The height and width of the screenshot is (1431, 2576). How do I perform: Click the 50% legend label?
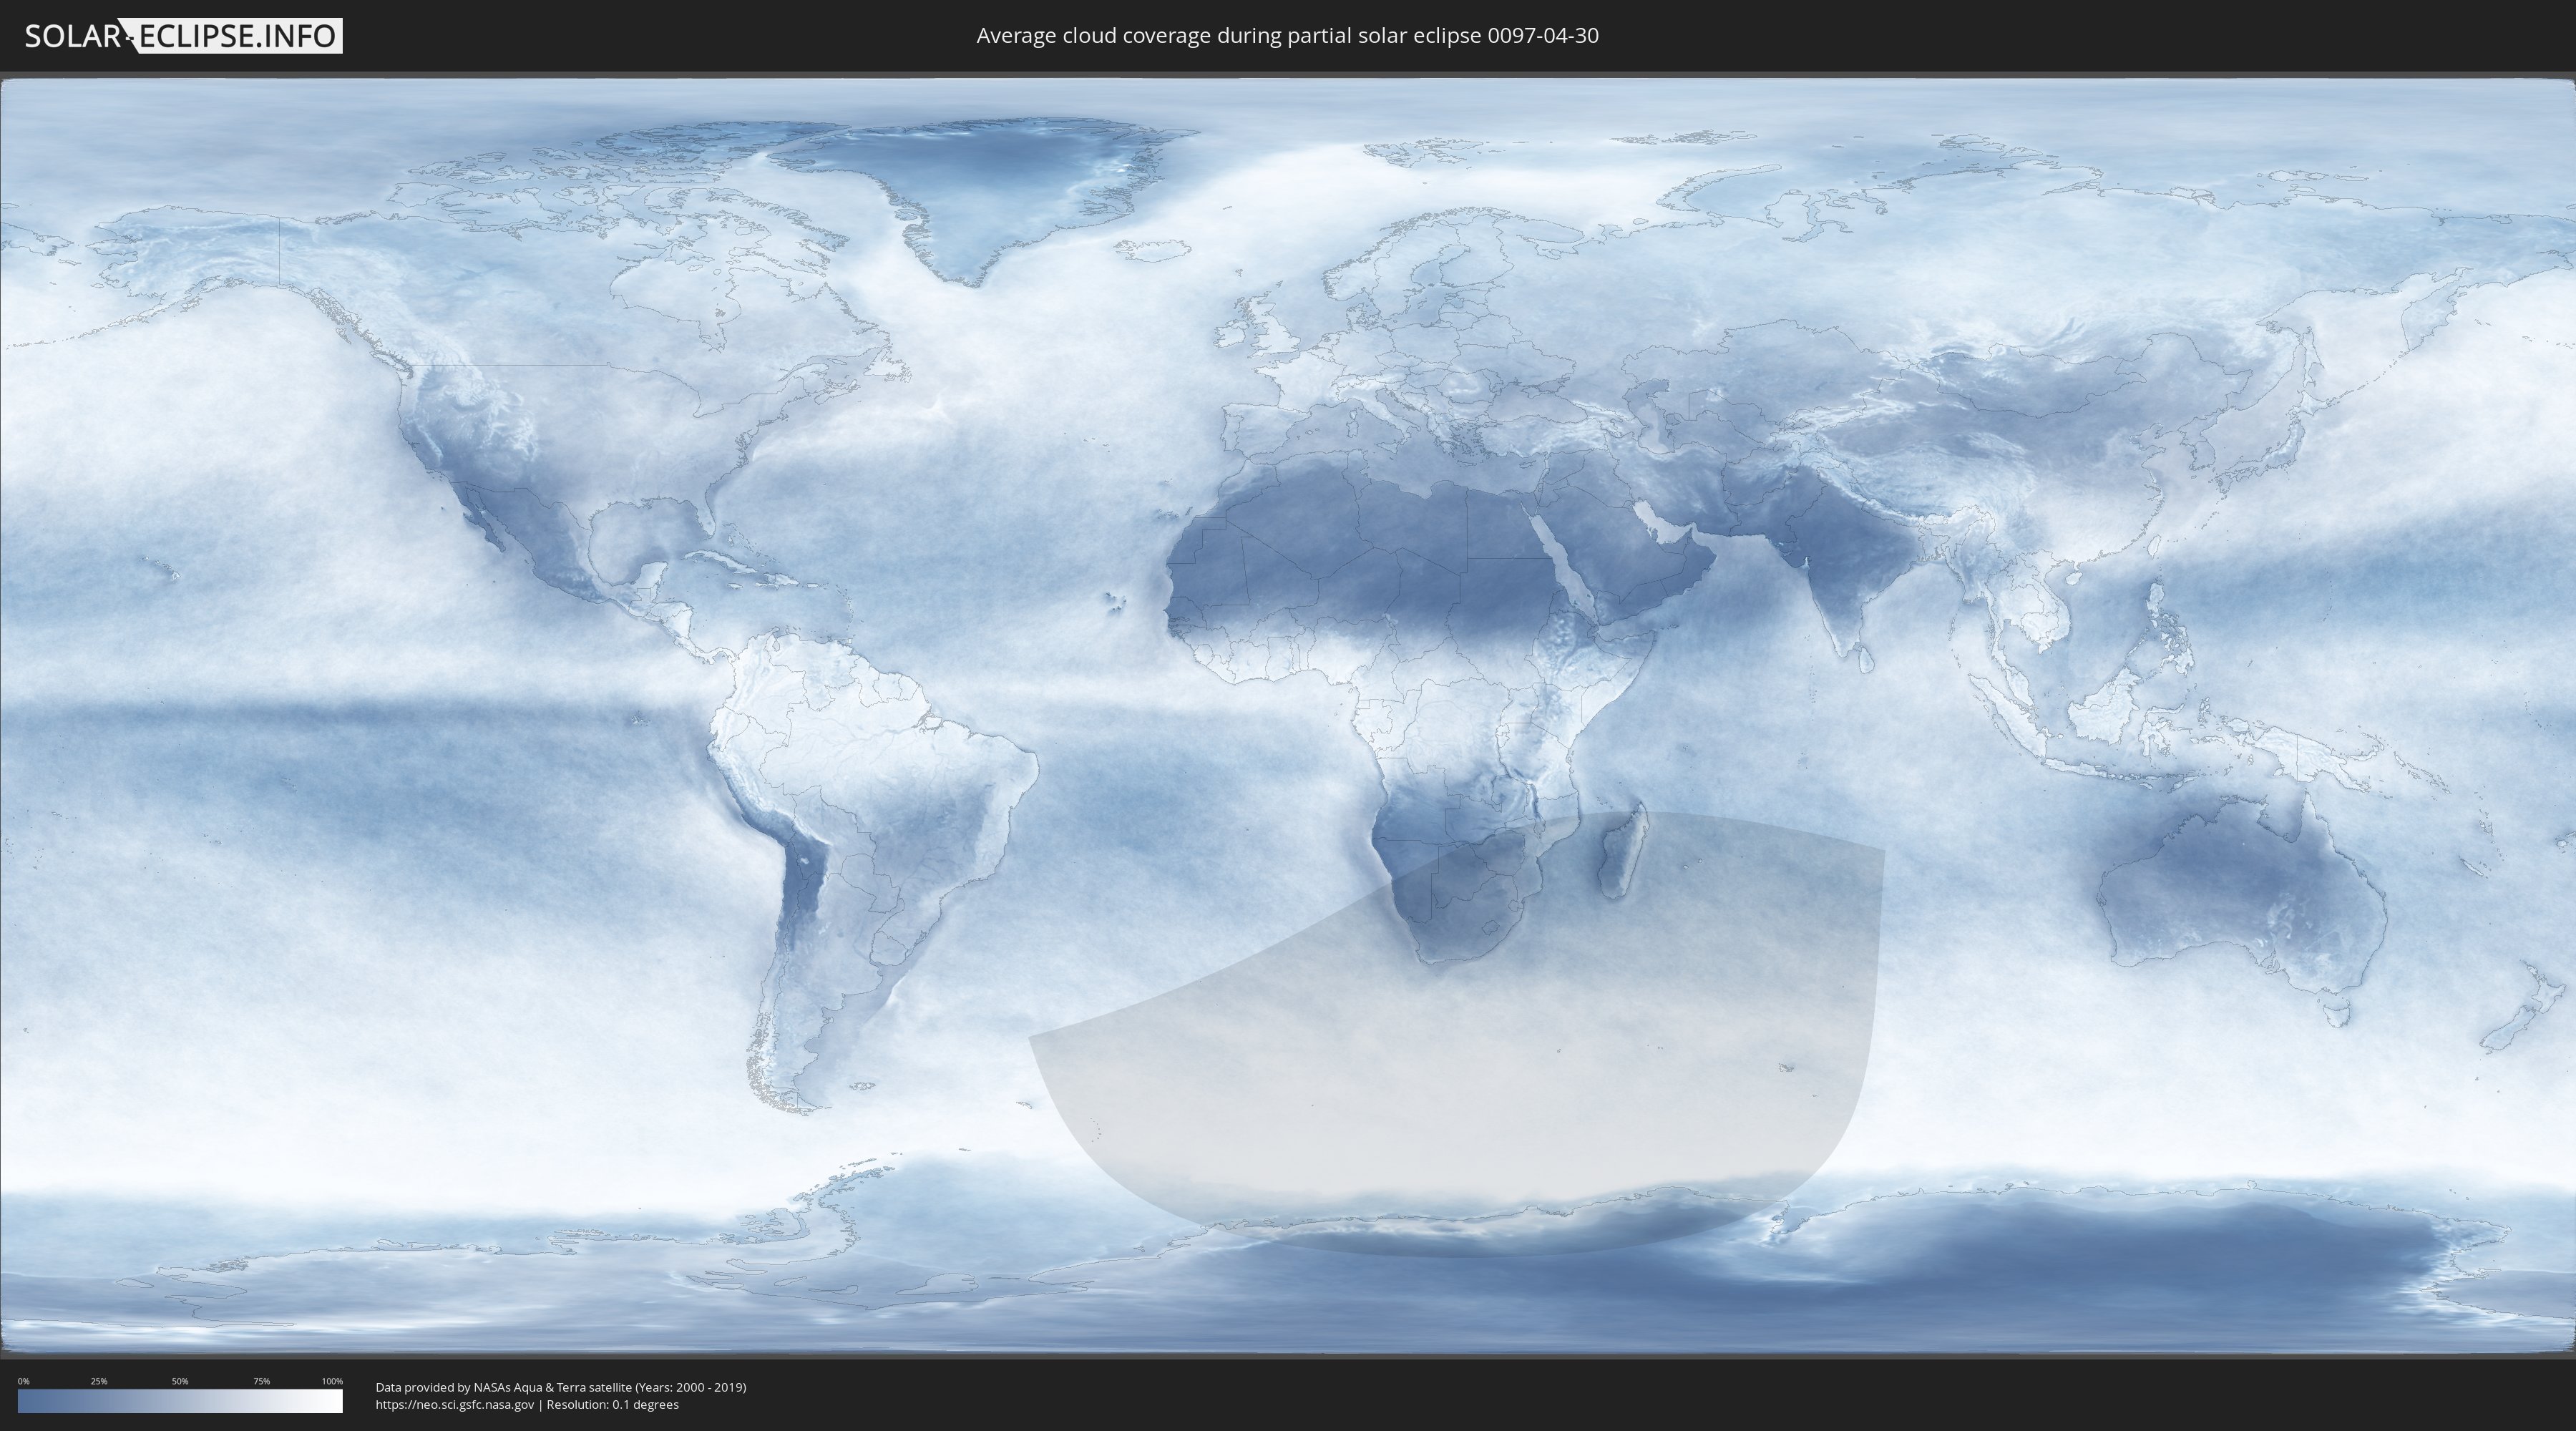180,1381
